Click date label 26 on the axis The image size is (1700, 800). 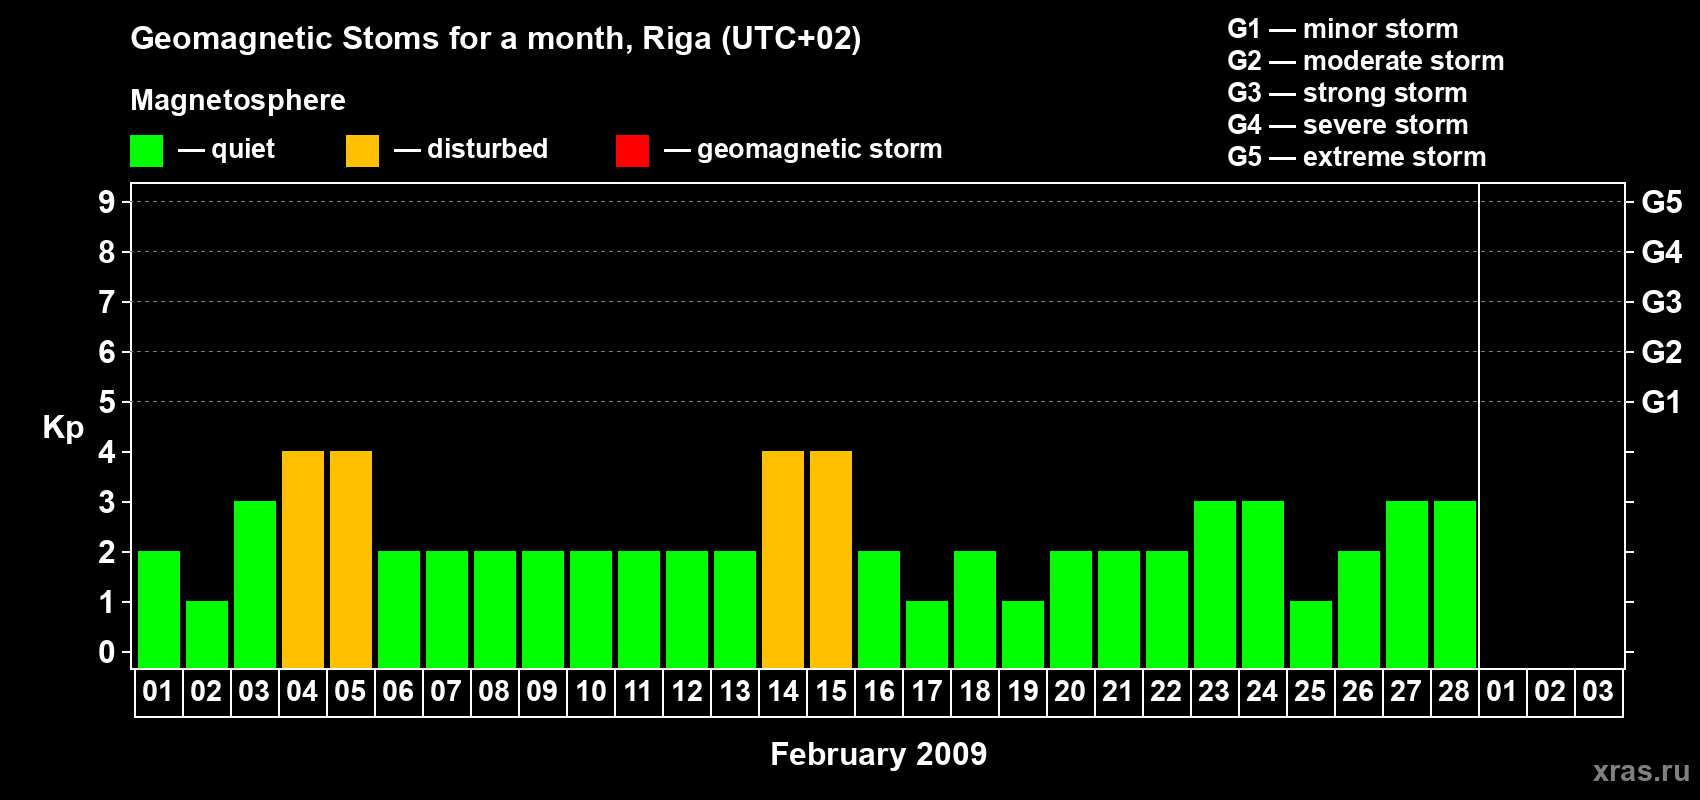[x=1358, y=691]
